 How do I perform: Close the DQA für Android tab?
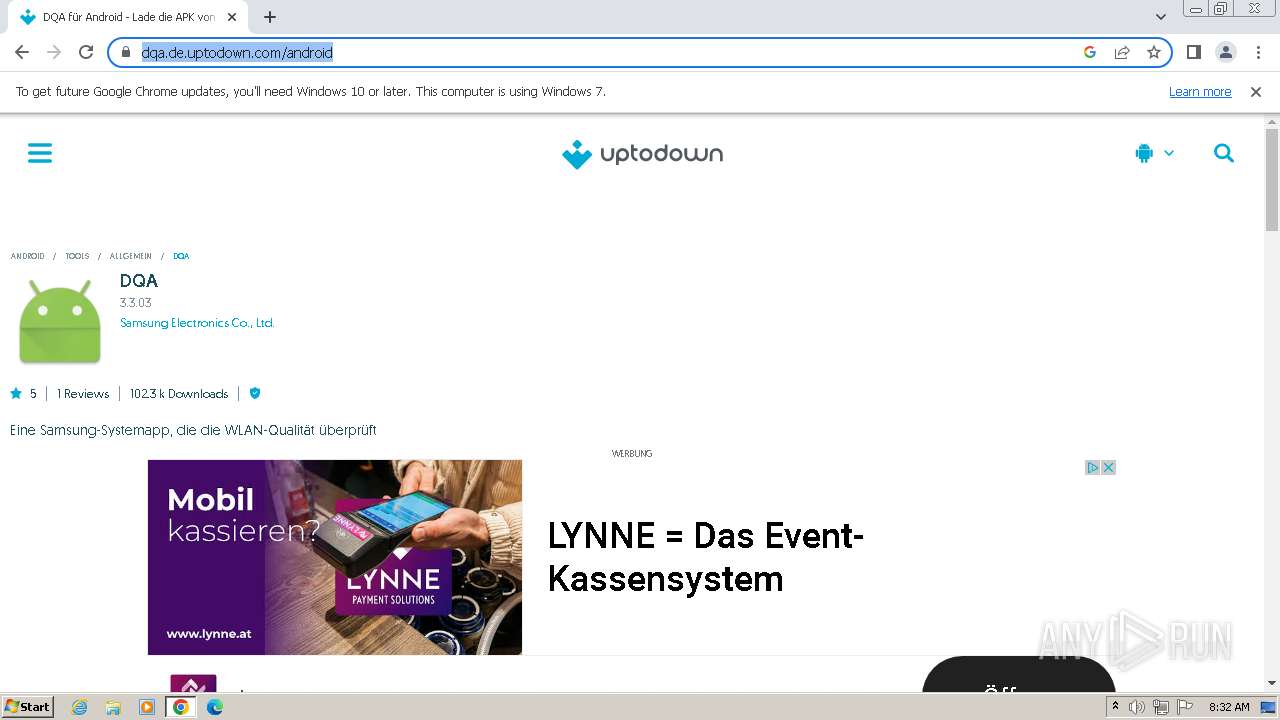pyautogui.click(x=232, y=17)
